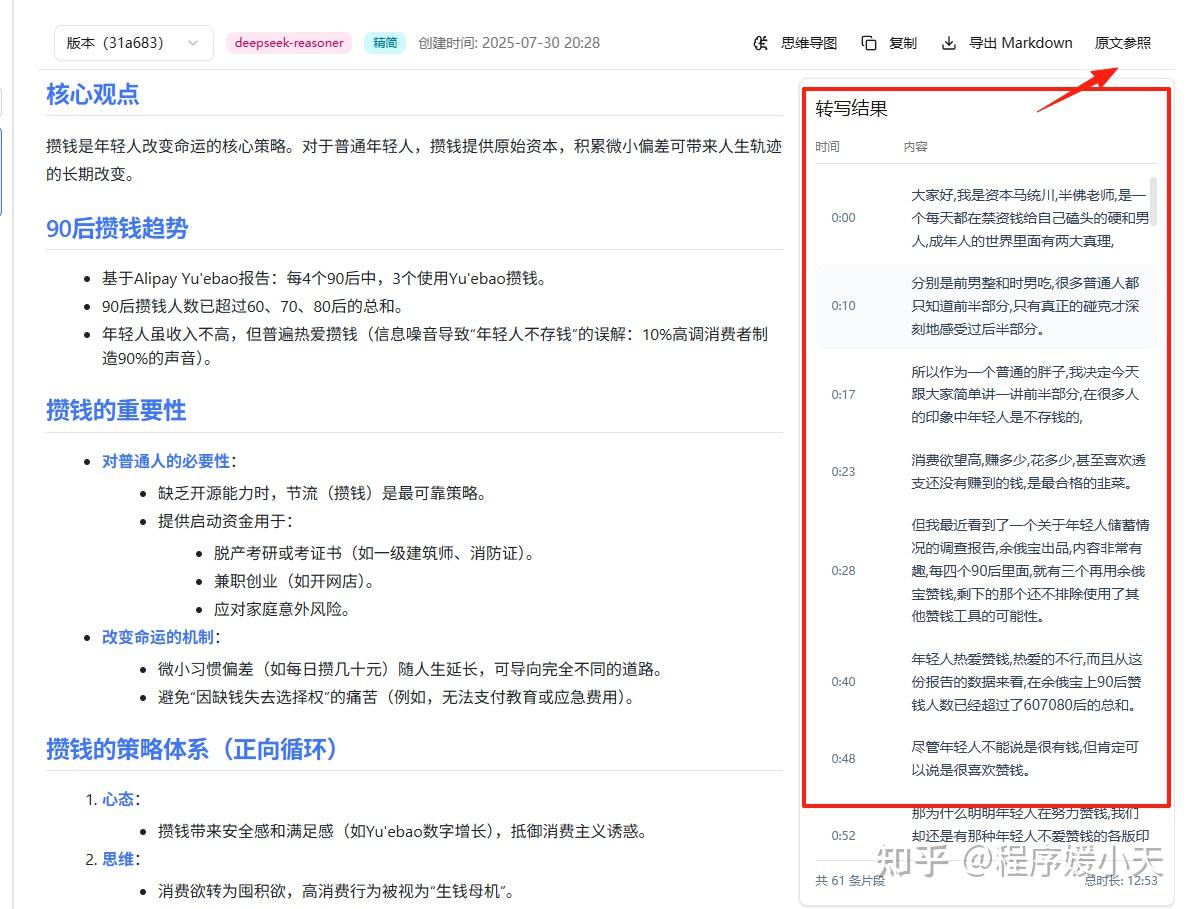Click the 思维导图 mind map icon
Image resolution: width=1194 pixels, height=909 pixels.
(x=760, y=43)
